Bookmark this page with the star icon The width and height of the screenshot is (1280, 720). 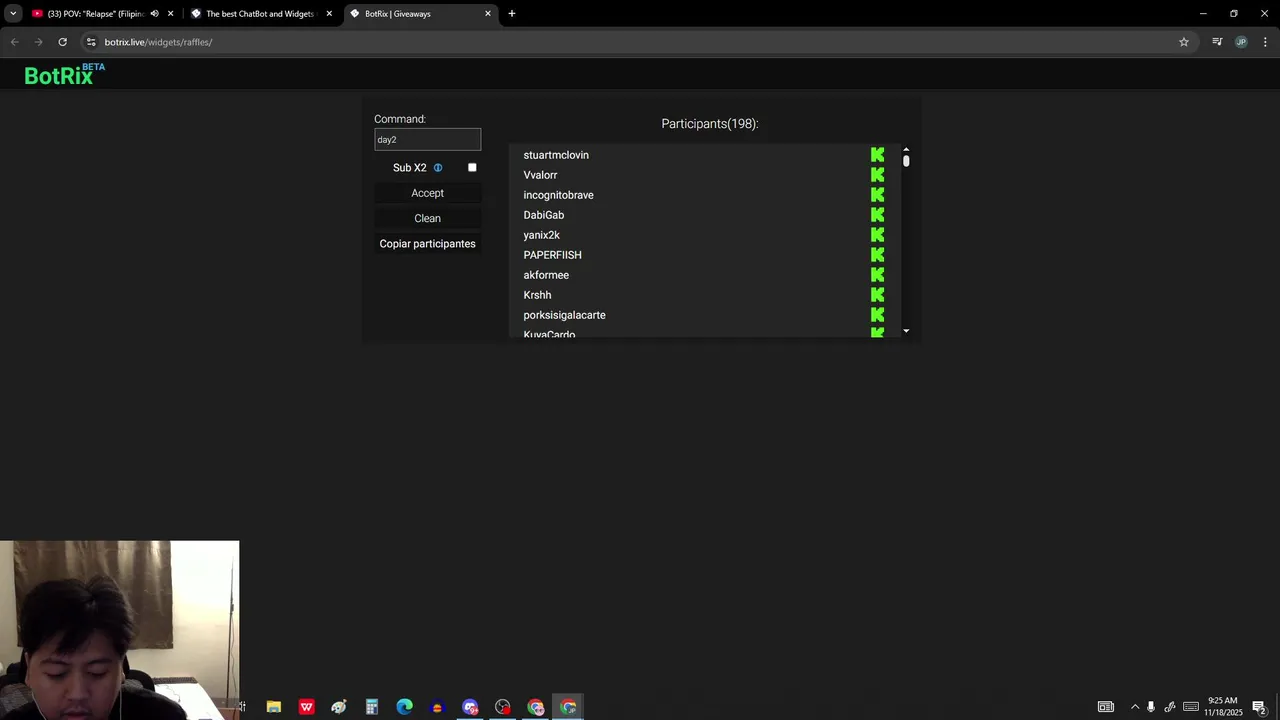click(1184, 42)
